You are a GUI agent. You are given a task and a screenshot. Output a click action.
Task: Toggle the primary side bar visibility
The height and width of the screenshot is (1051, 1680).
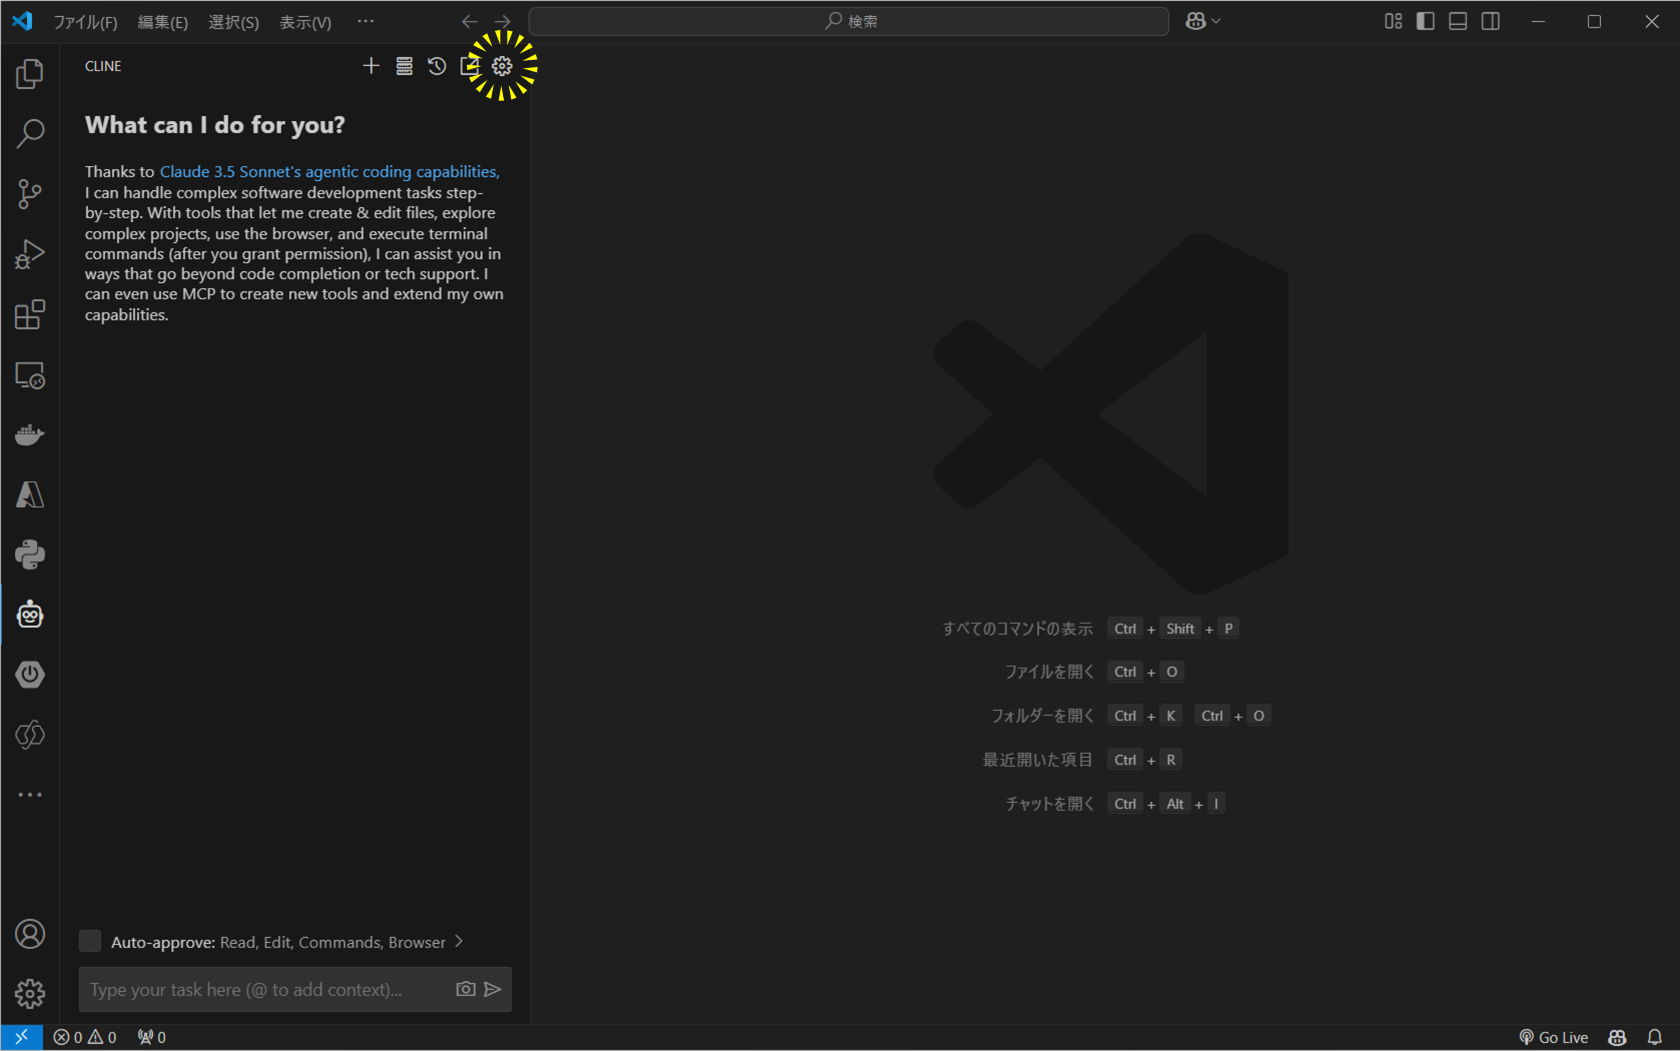pyautogui.click(x=1426, y=21)
